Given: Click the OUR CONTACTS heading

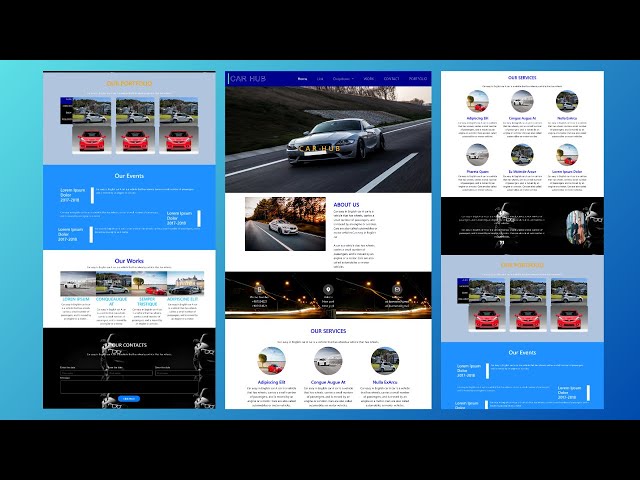Looking at the screenshot, I should [129, 345].
